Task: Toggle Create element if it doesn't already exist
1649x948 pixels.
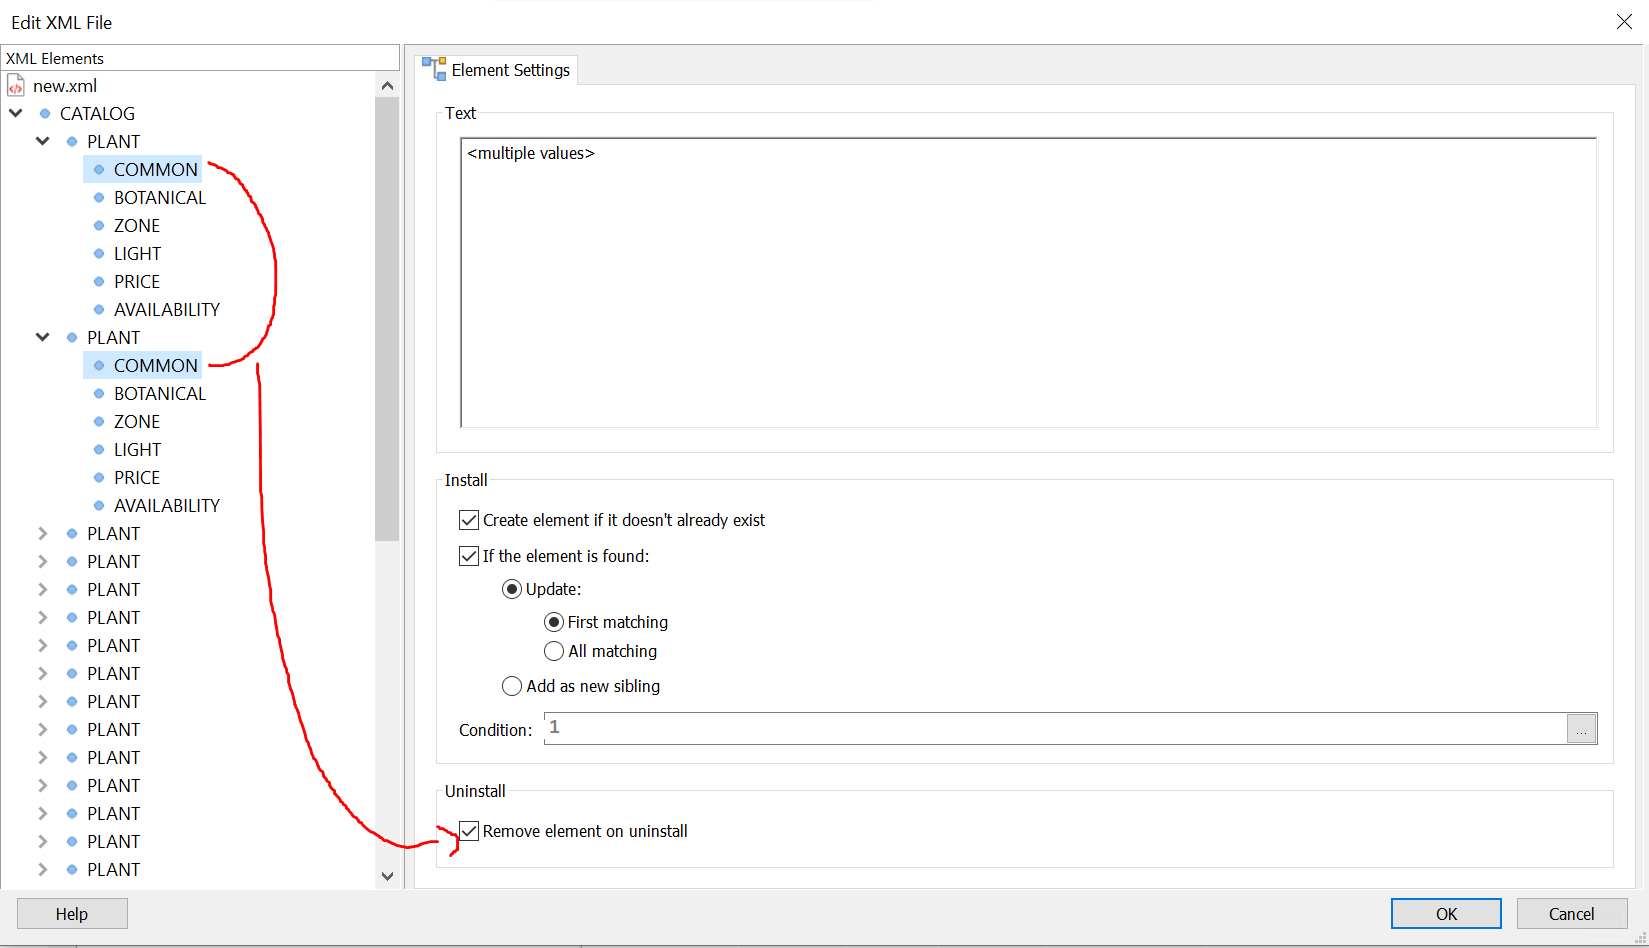Action: pyautogui.click(x=469, y=520)
